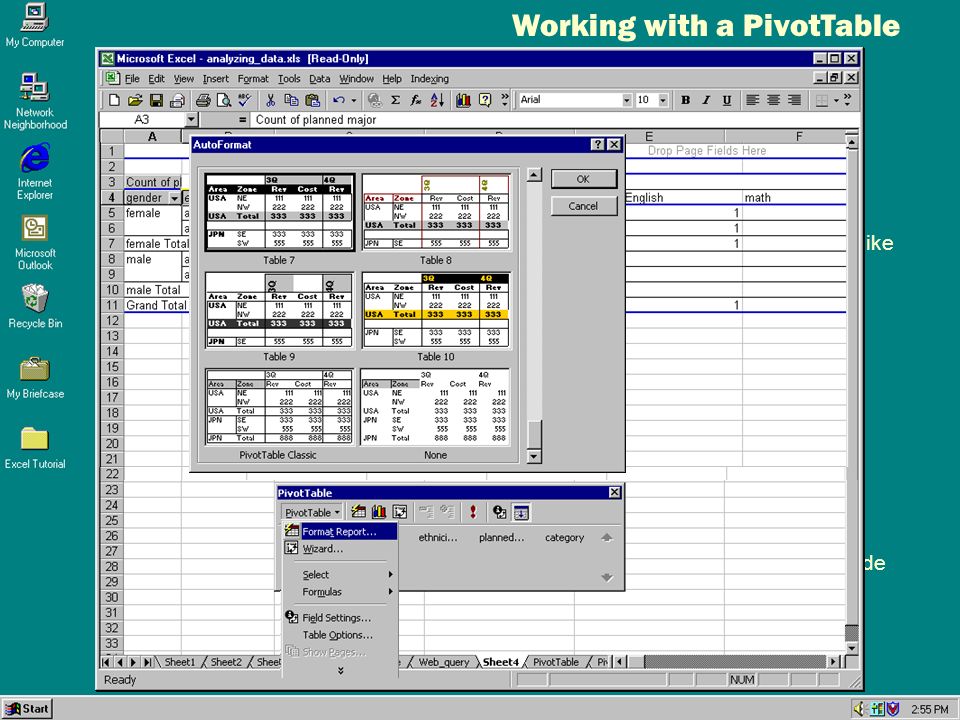Save the workbook with the floppy disk icon

click(x=156, y=100)
